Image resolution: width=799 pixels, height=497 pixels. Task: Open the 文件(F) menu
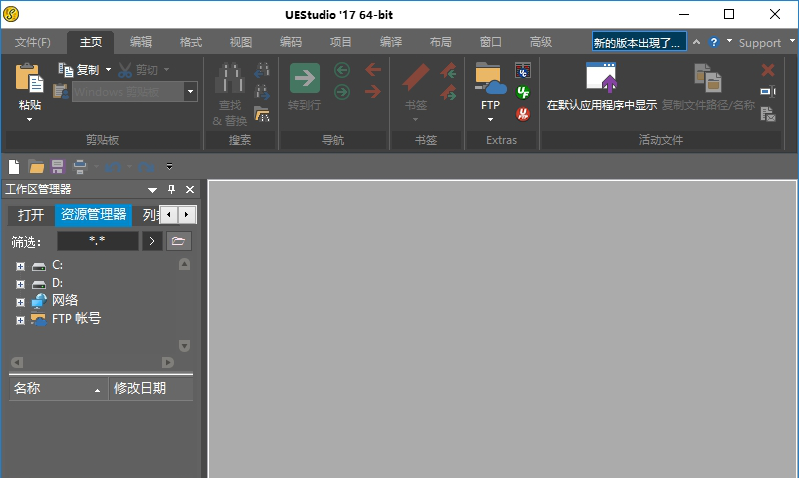(x=33, y=42)
